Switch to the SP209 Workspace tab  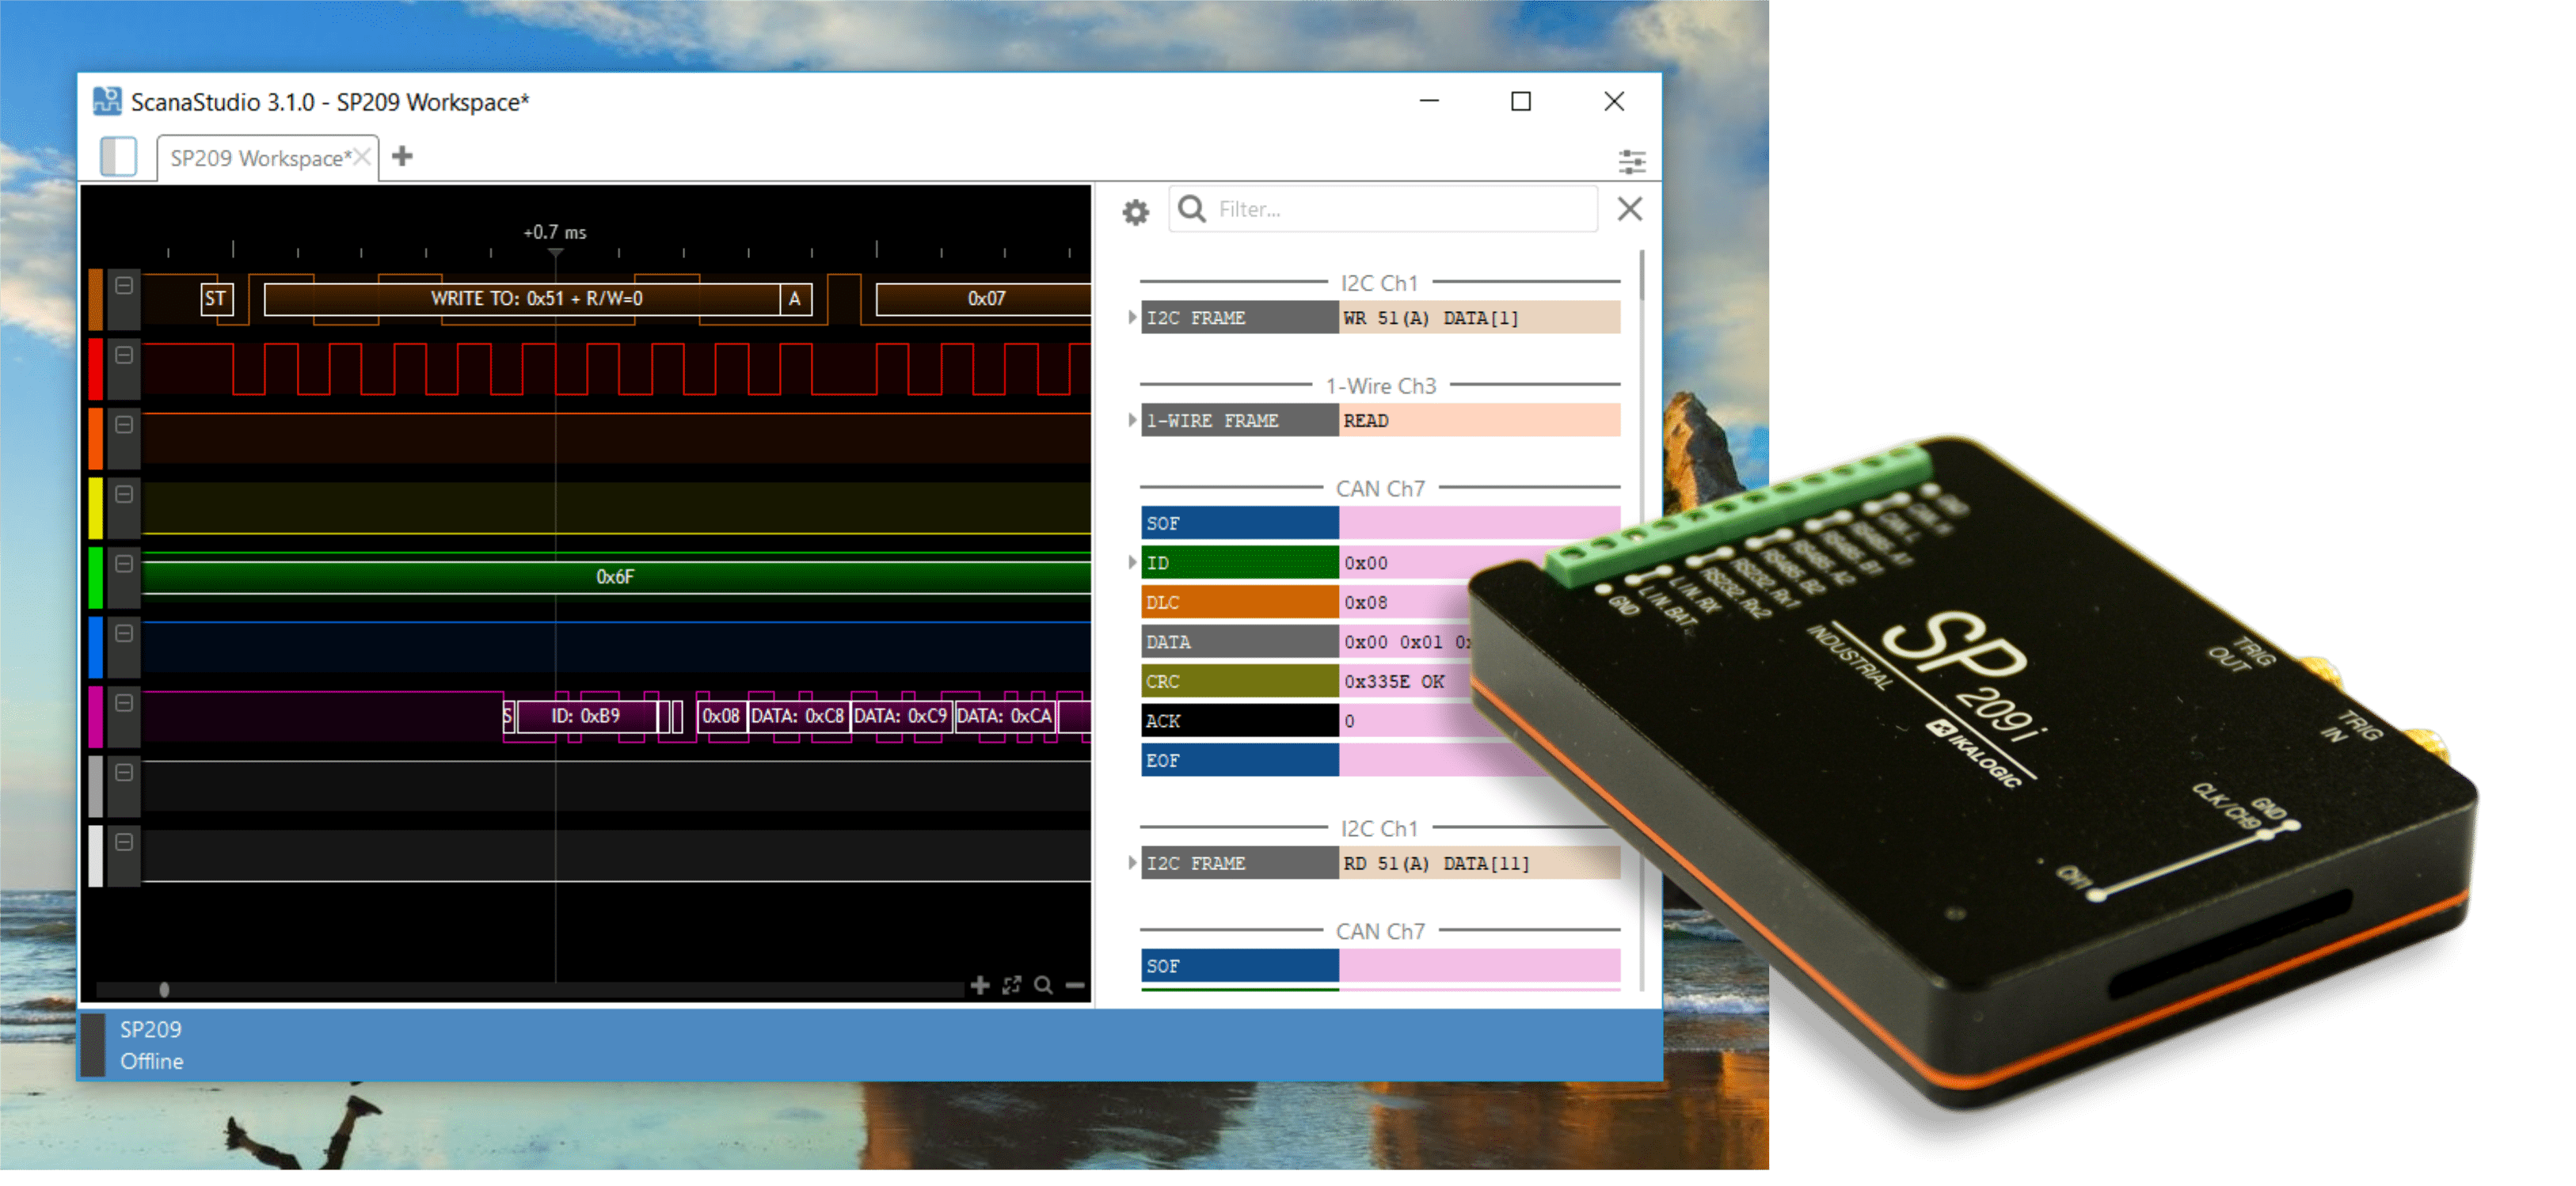260,157
